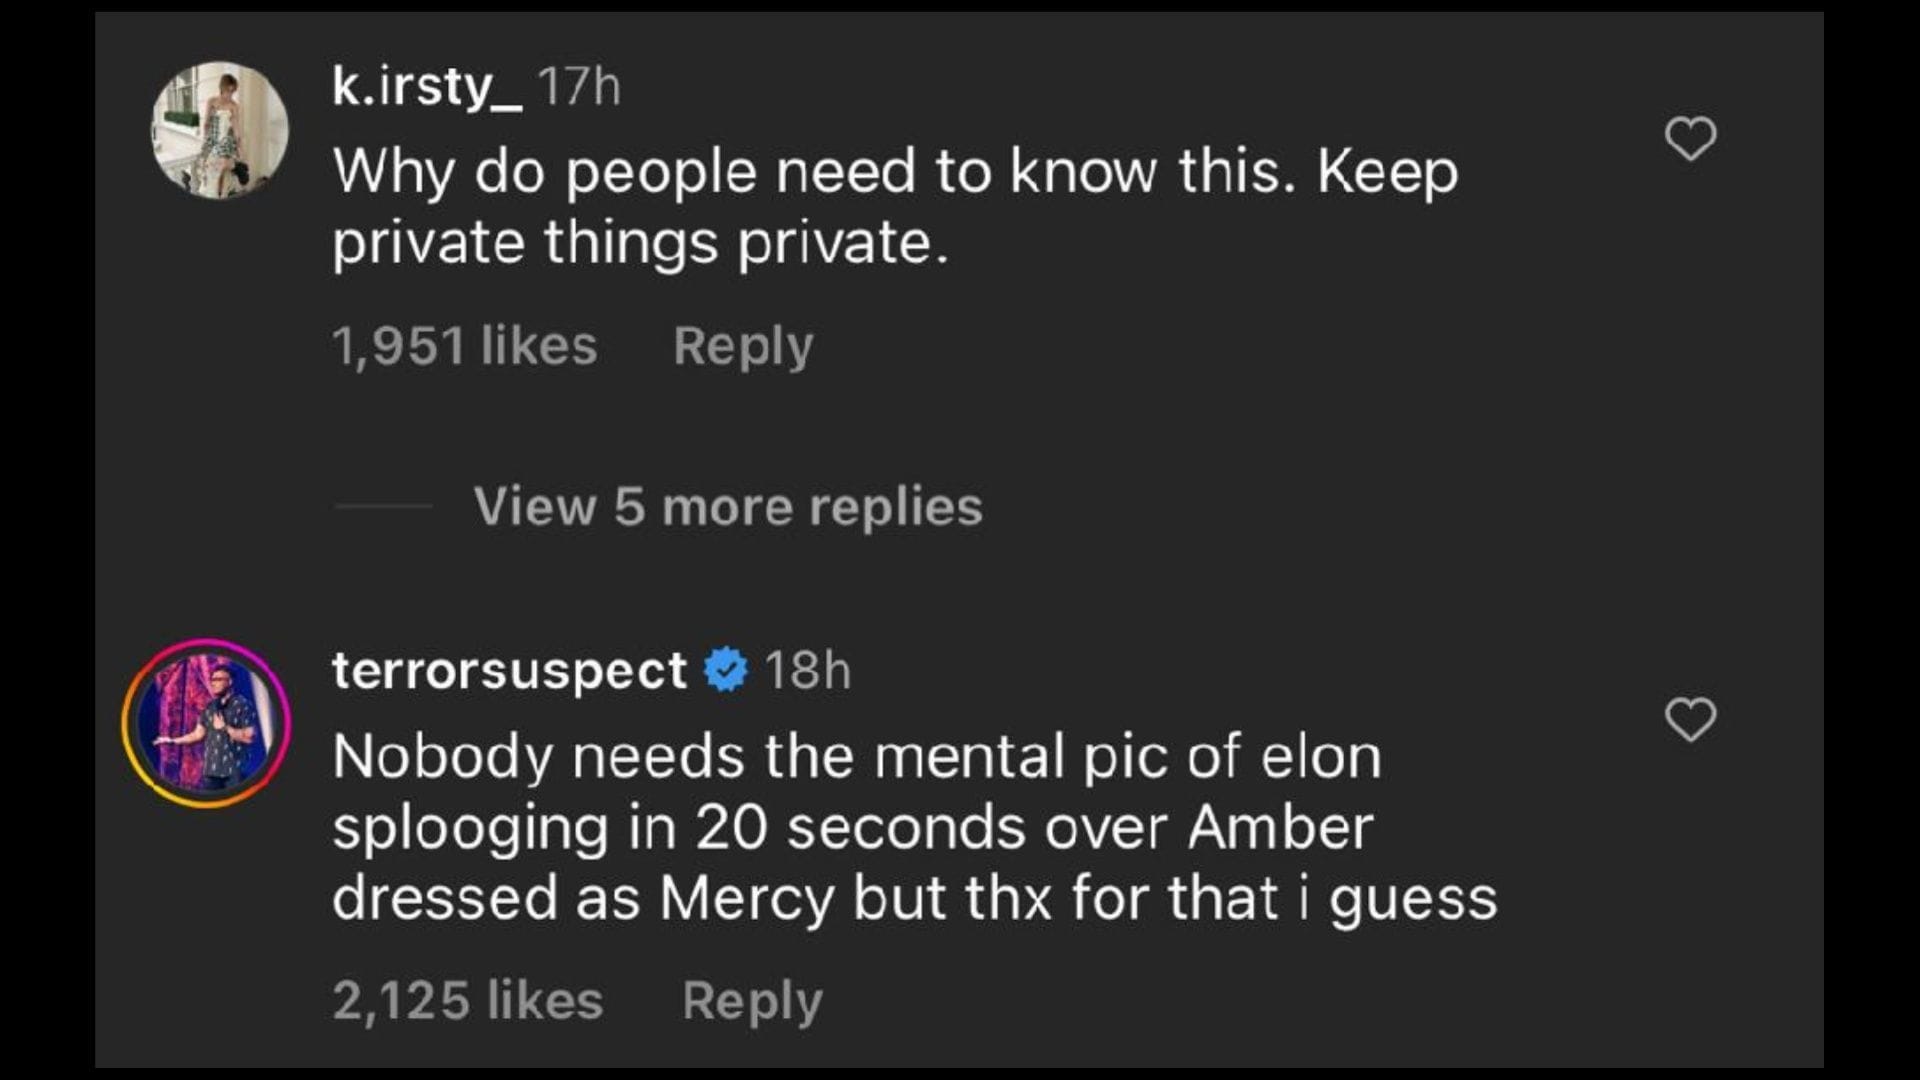Viewport: 1920px width, 1080px height.
Task: Click the divider line before View 5 more replies
Action: pyautogui.click(x=383, y=507)
